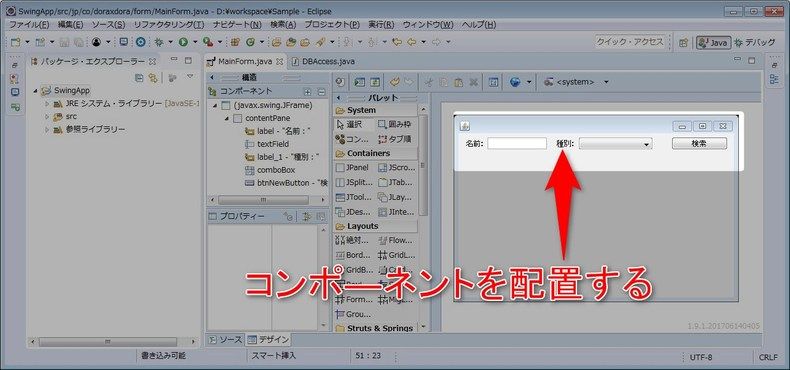Click the Undo icon in the designer toolbar

point(394,82)
